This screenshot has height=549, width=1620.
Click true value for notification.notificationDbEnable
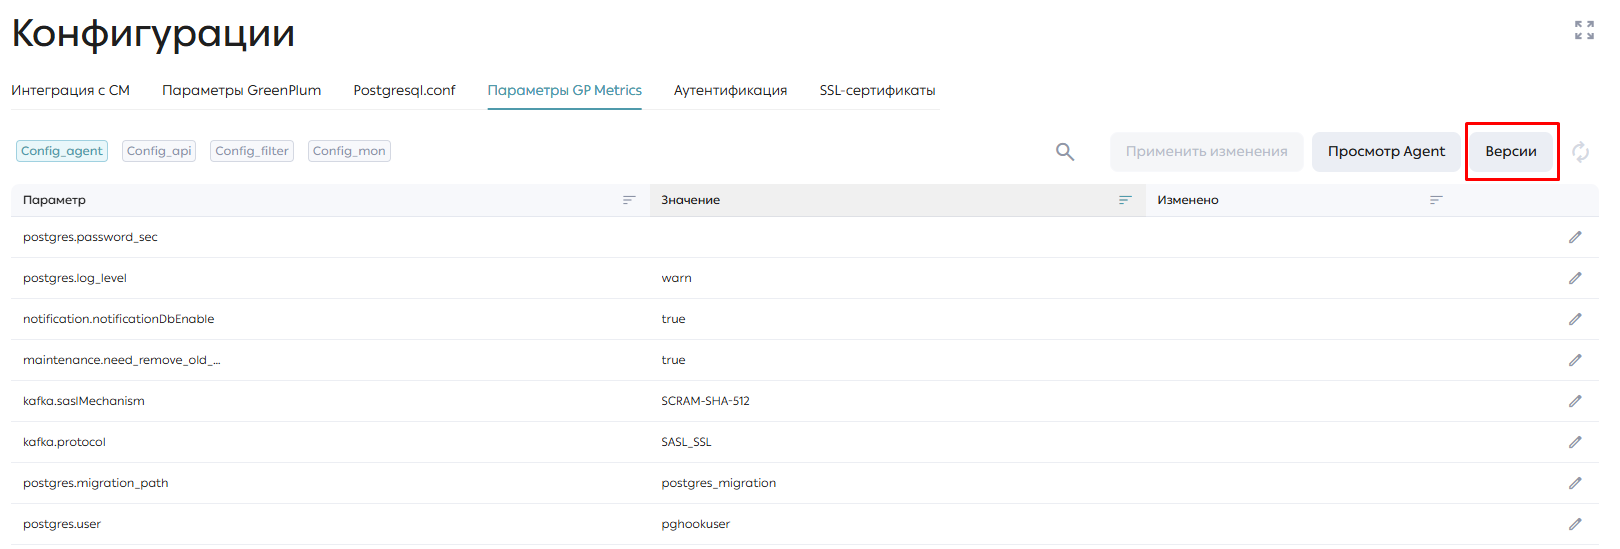click(x=673, y=319)
